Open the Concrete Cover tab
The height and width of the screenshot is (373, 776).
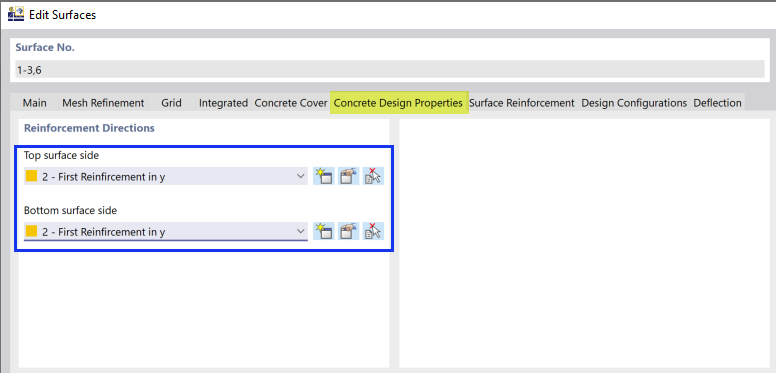click(291, 103)
